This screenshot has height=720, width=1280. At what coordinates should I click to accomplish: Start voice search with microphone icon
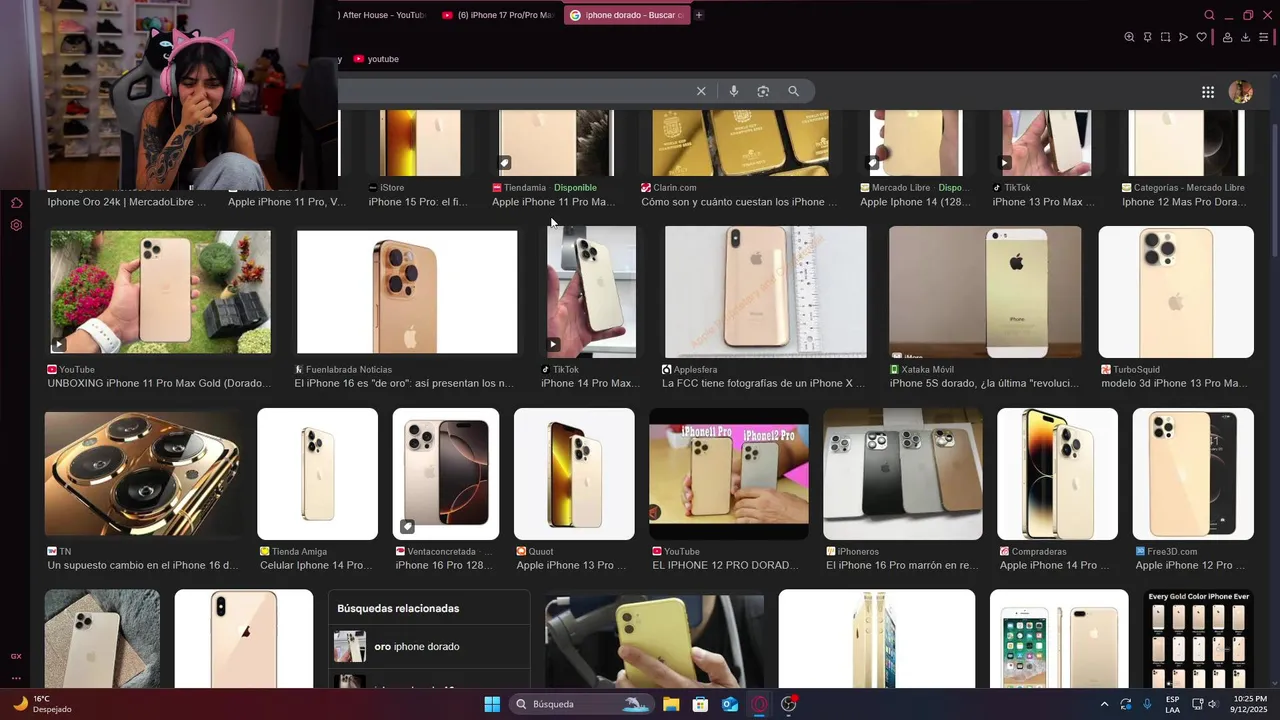[x=733, y=91]
